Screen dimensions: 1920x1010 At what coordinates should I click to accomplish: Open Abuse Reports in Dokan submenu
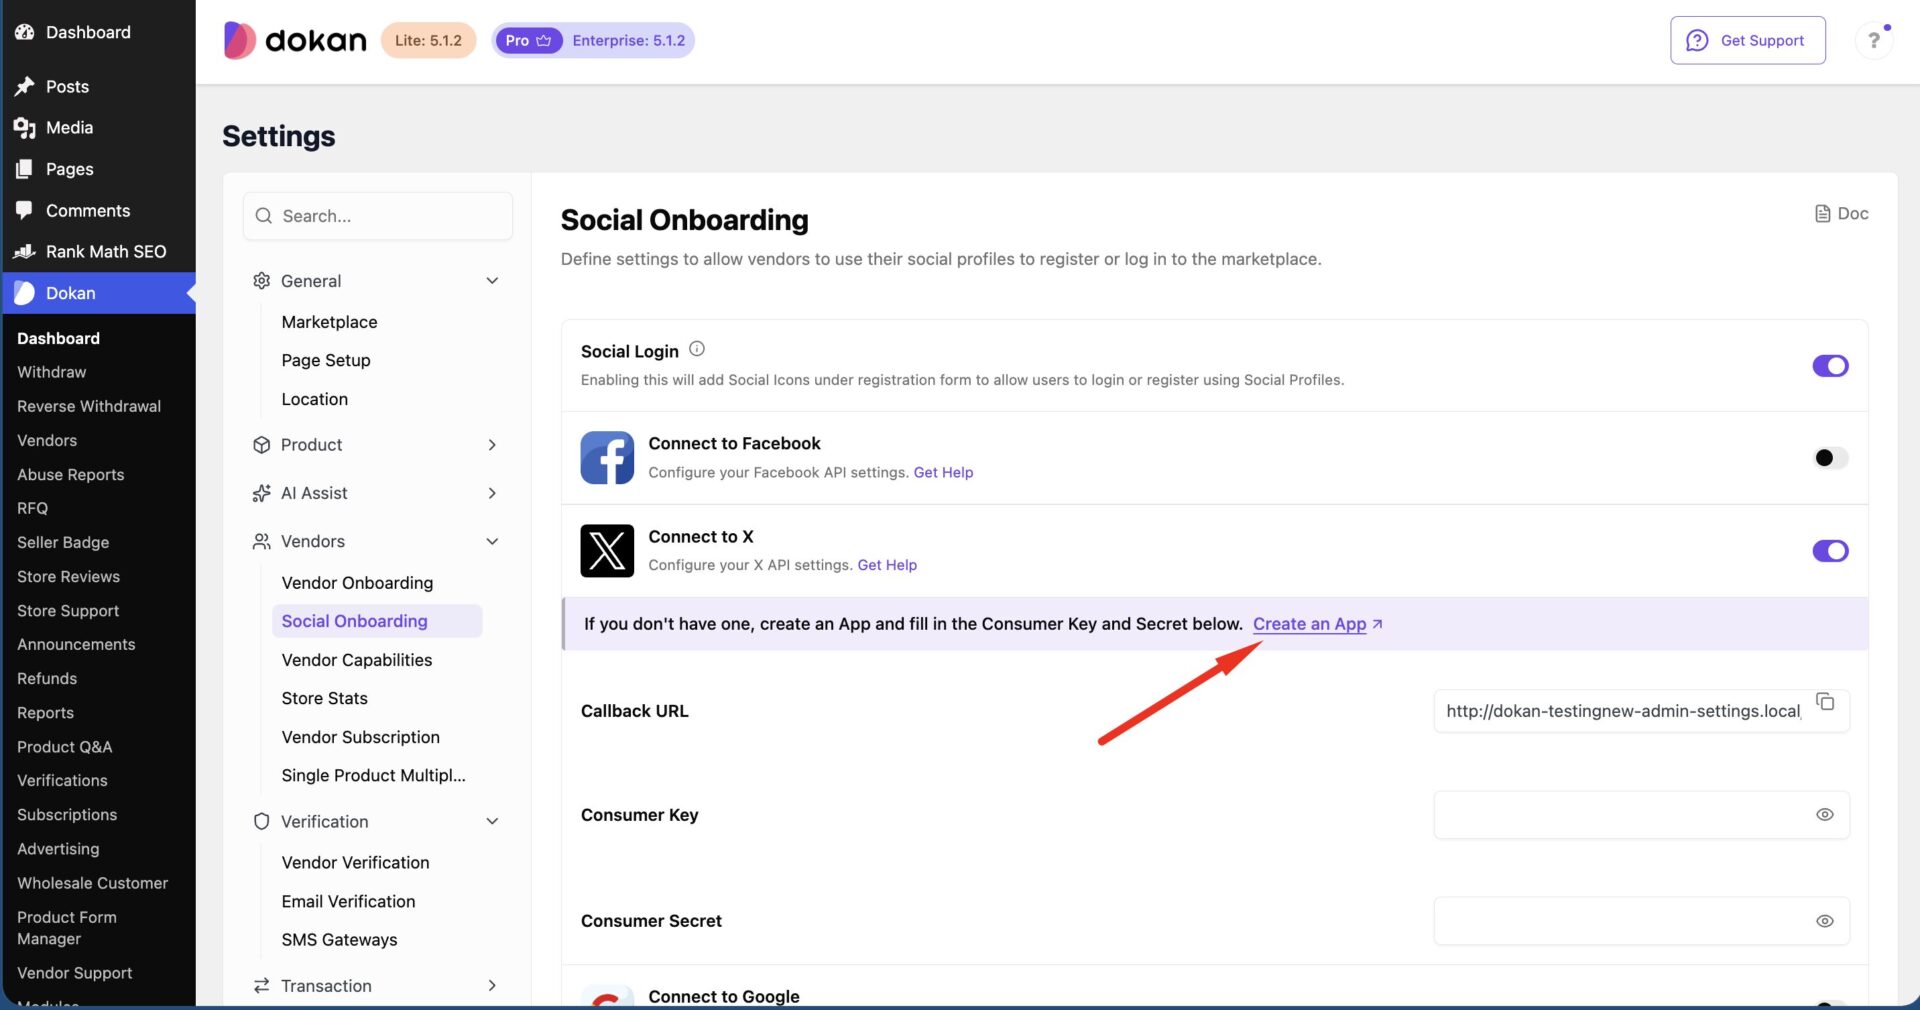pos(71,475)
